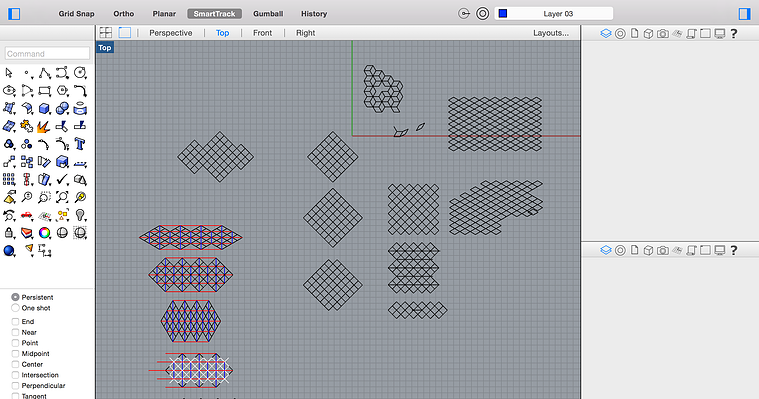Toggle Ortho mode
This screenshot has width=759, height=399.
(x=123, y=14)
